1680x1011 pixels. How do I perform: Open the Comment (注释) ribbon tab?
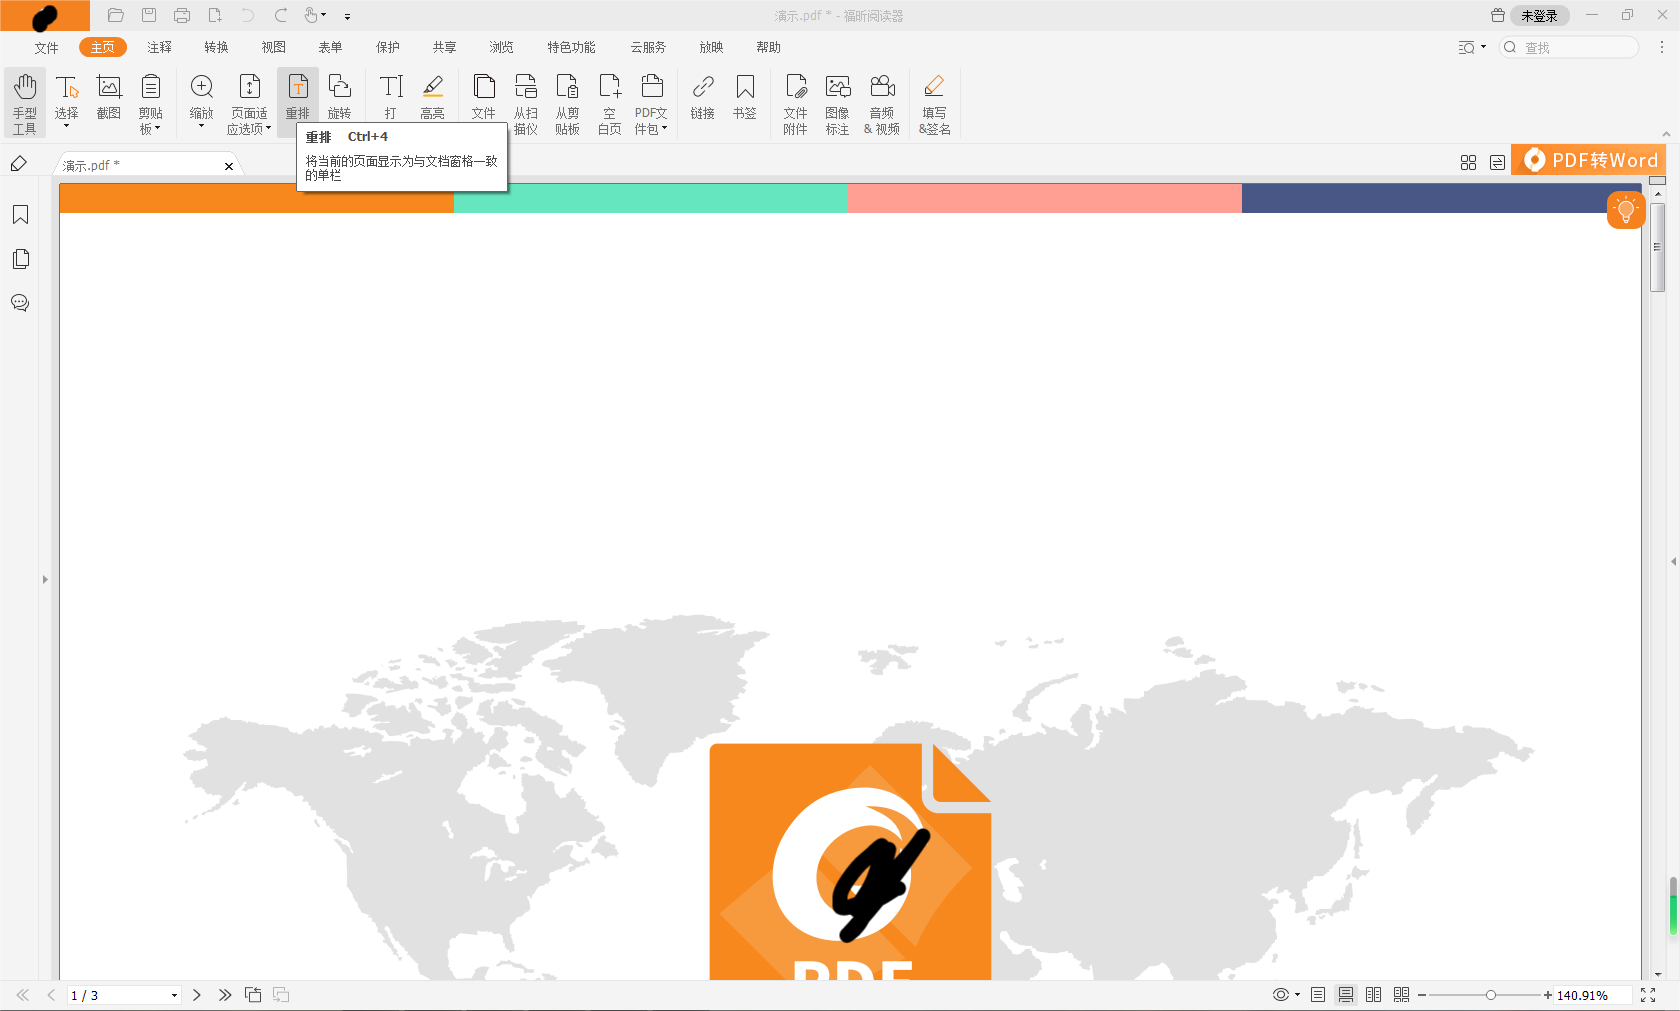(x=159, y=47)
